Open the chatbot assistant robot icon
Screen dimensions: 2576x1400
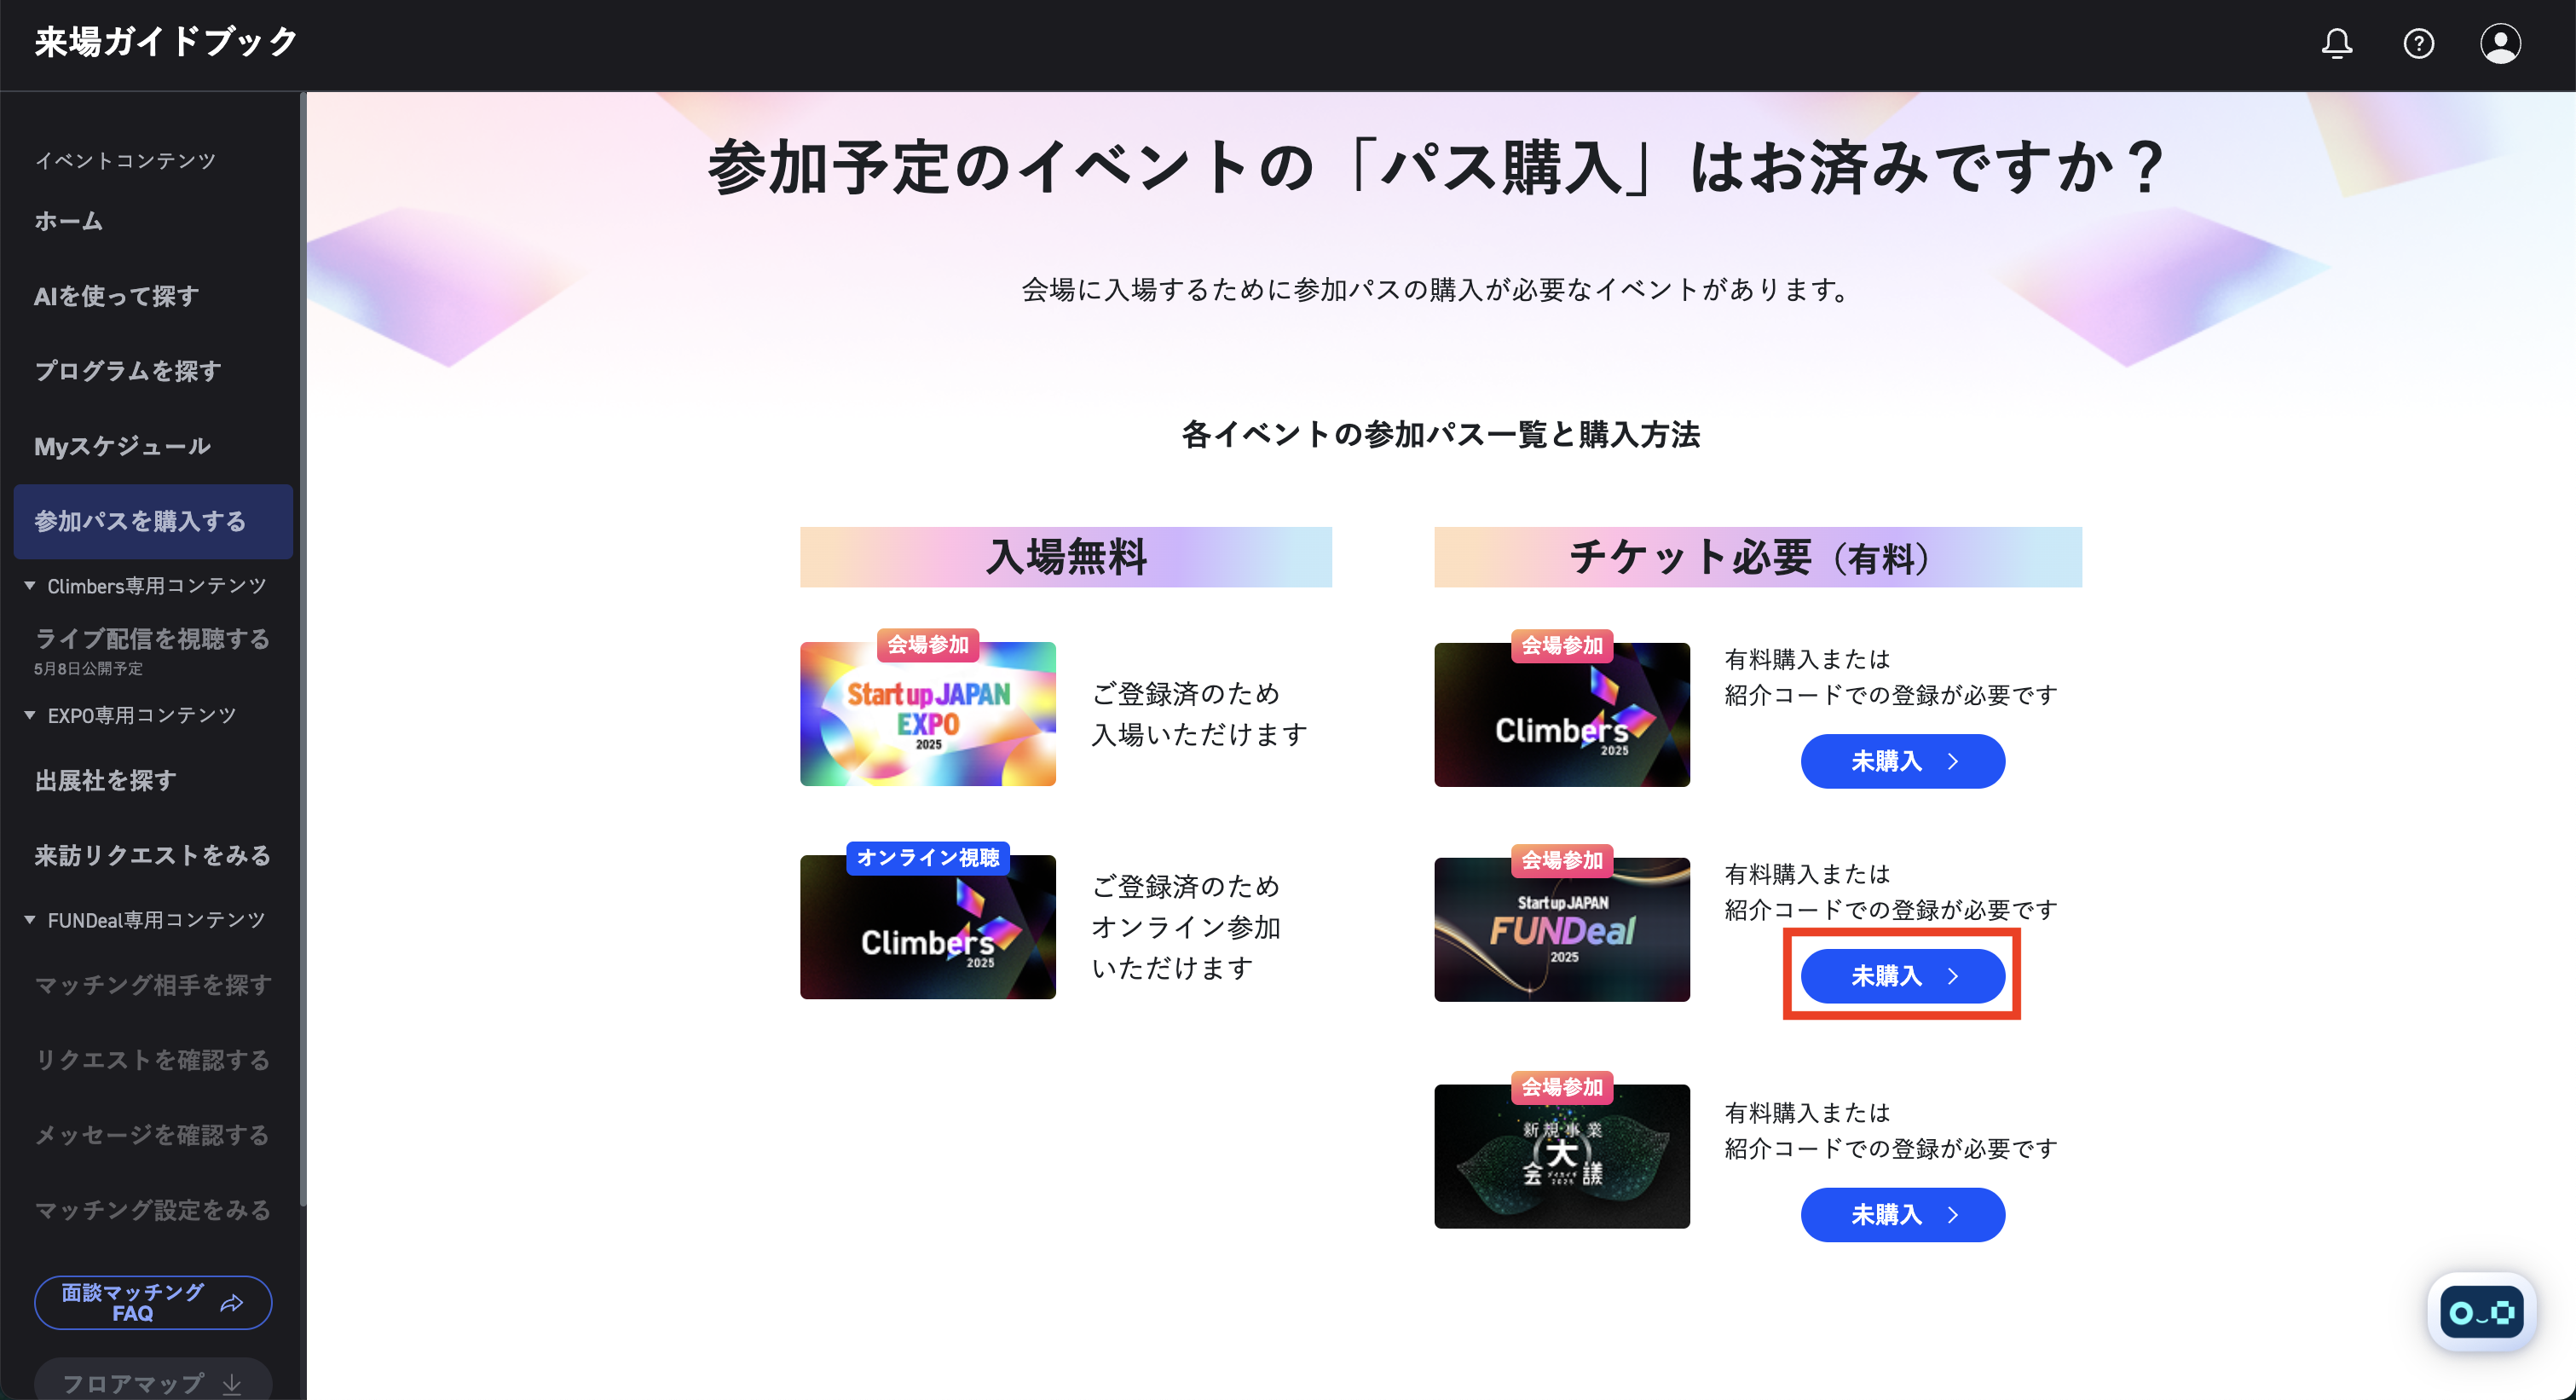2481,1312
